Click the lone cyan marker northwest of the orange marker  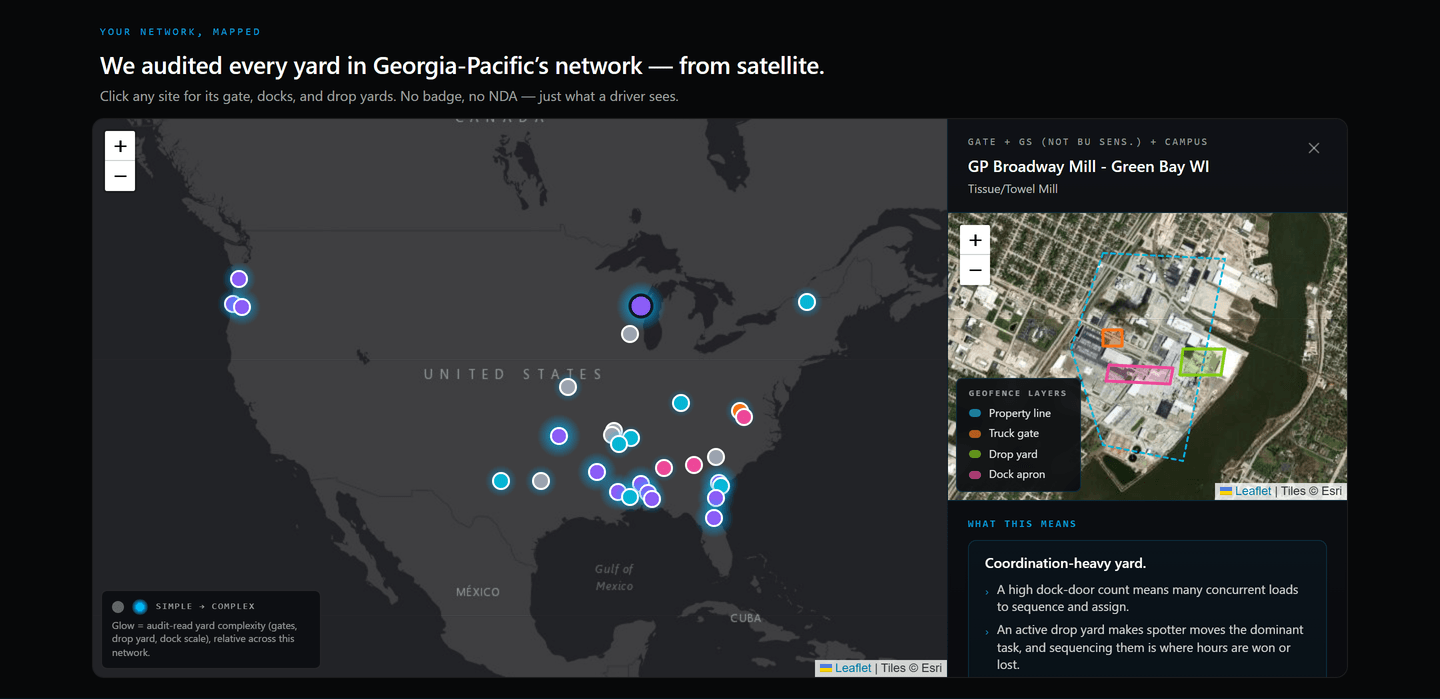(x=681, y=403)
